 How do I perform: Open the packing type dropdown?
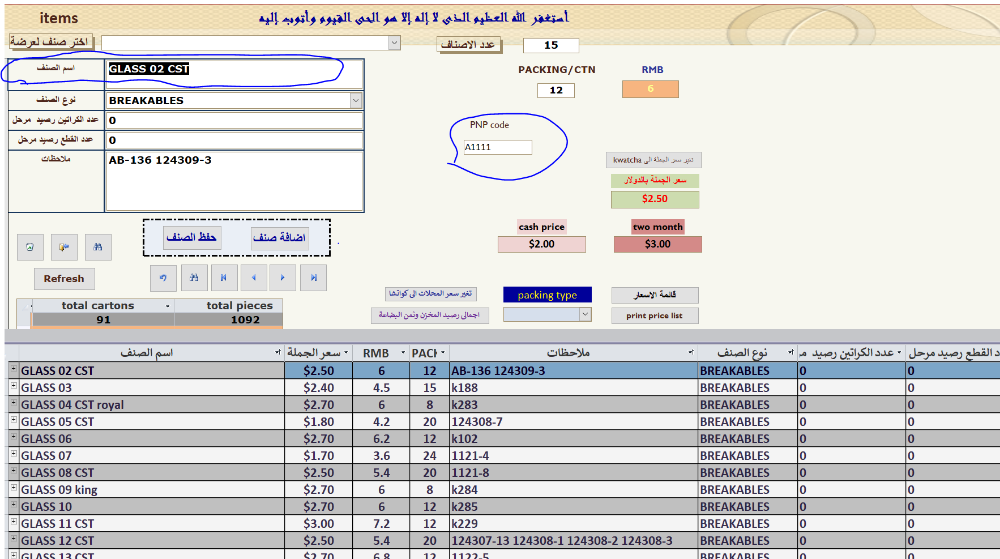[x=585, y=314]
